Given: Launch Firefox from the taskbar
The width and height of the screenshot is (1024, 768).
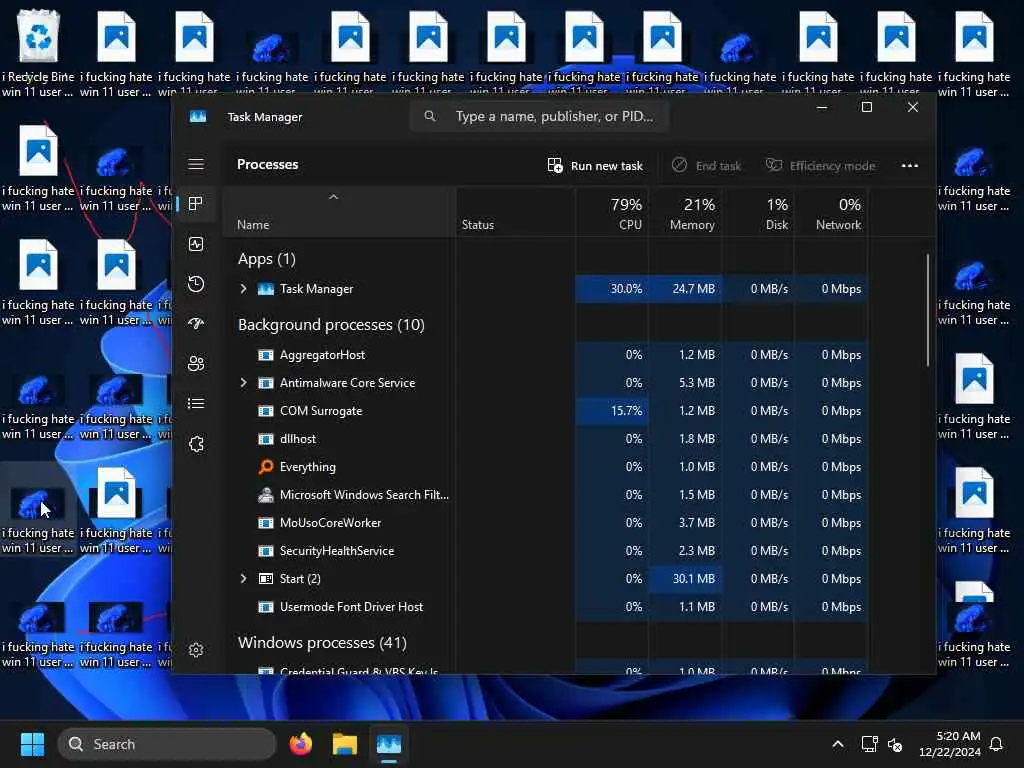Looking at the screenshot, I should pyautogui.click(x=301, y=744).
